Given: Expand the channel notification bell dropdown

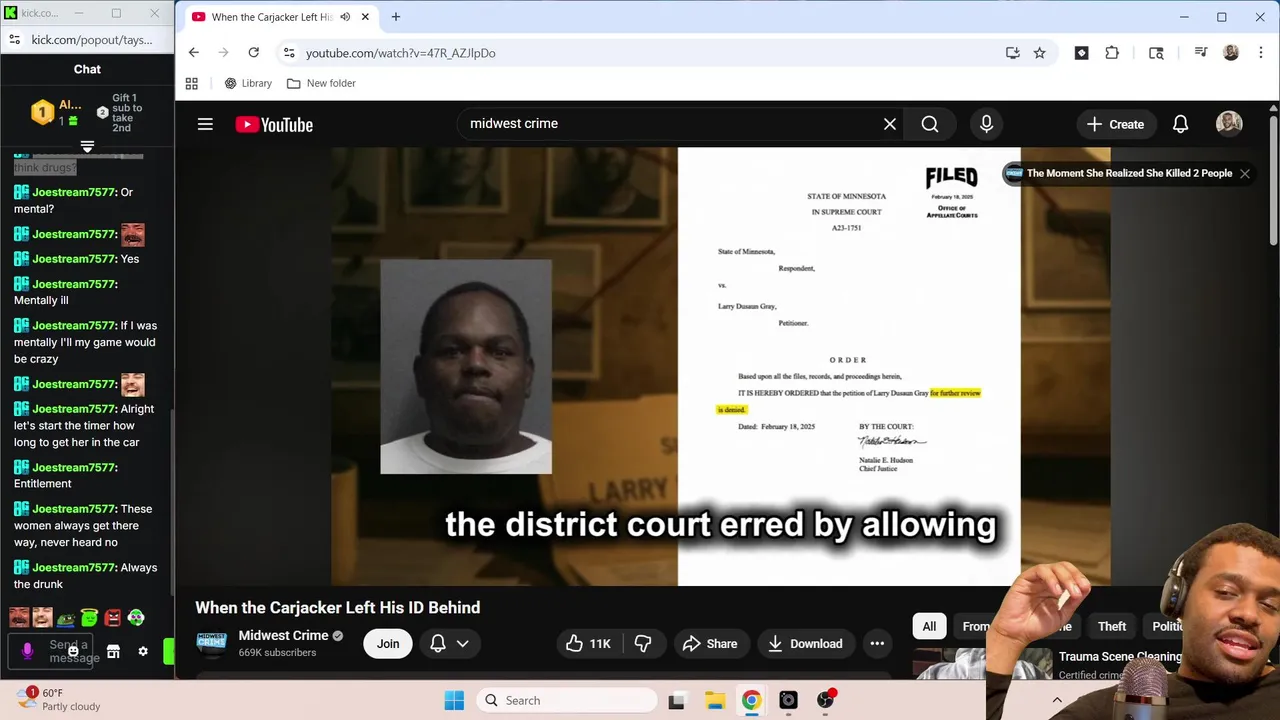Looking at the screenshot, I should [x=449, y=644].
